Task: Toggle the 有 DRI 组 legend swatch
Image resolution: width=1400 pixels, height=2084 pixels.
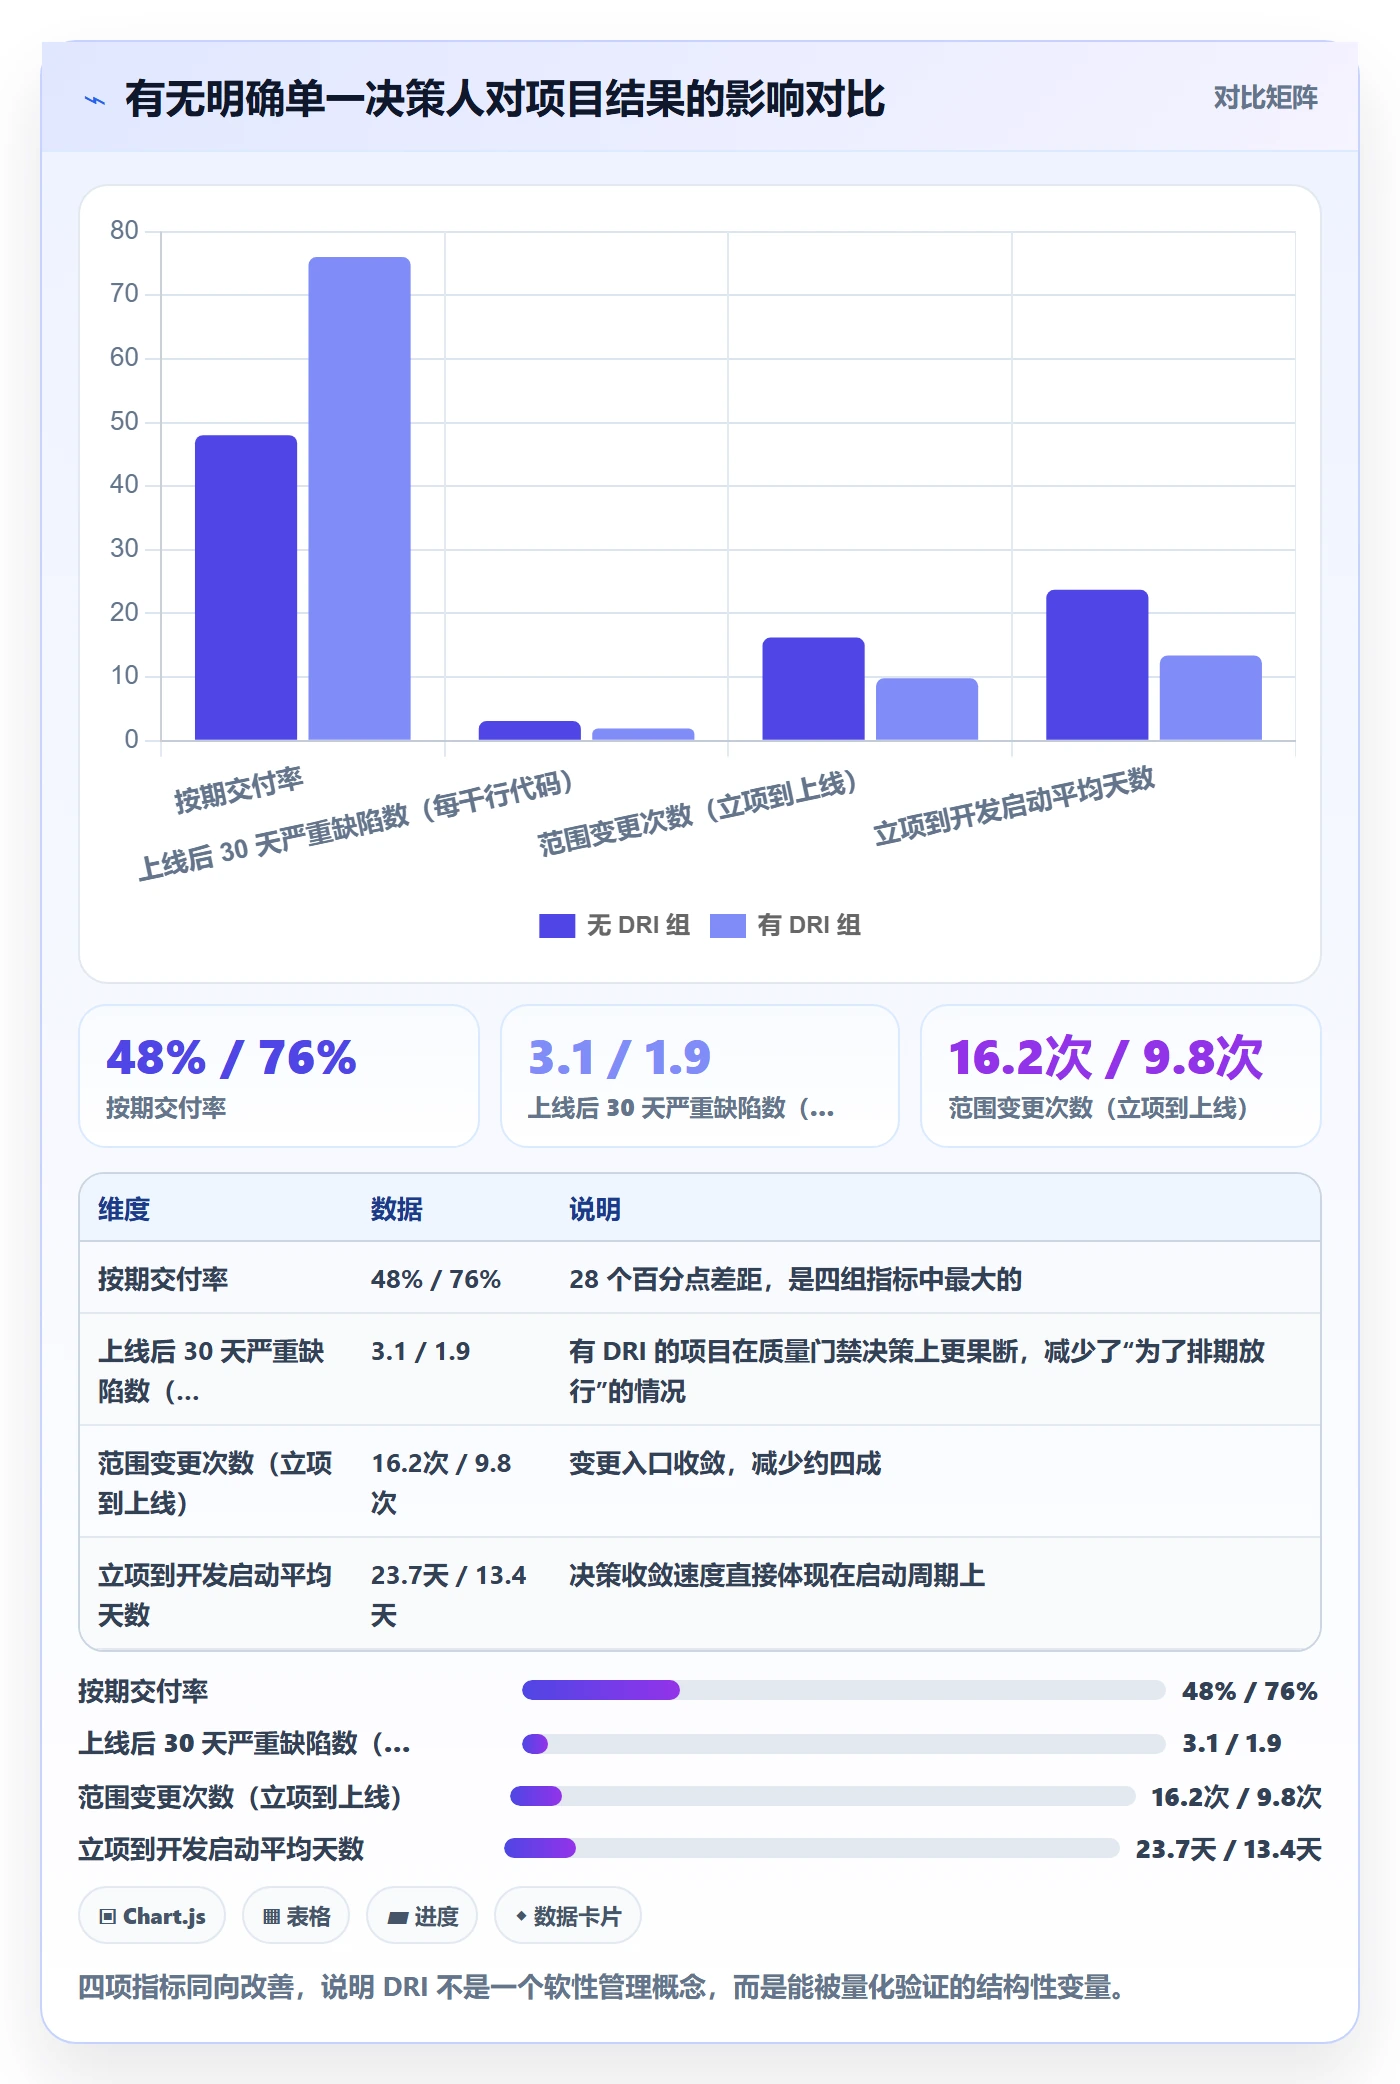Action: tap(727, 926)
